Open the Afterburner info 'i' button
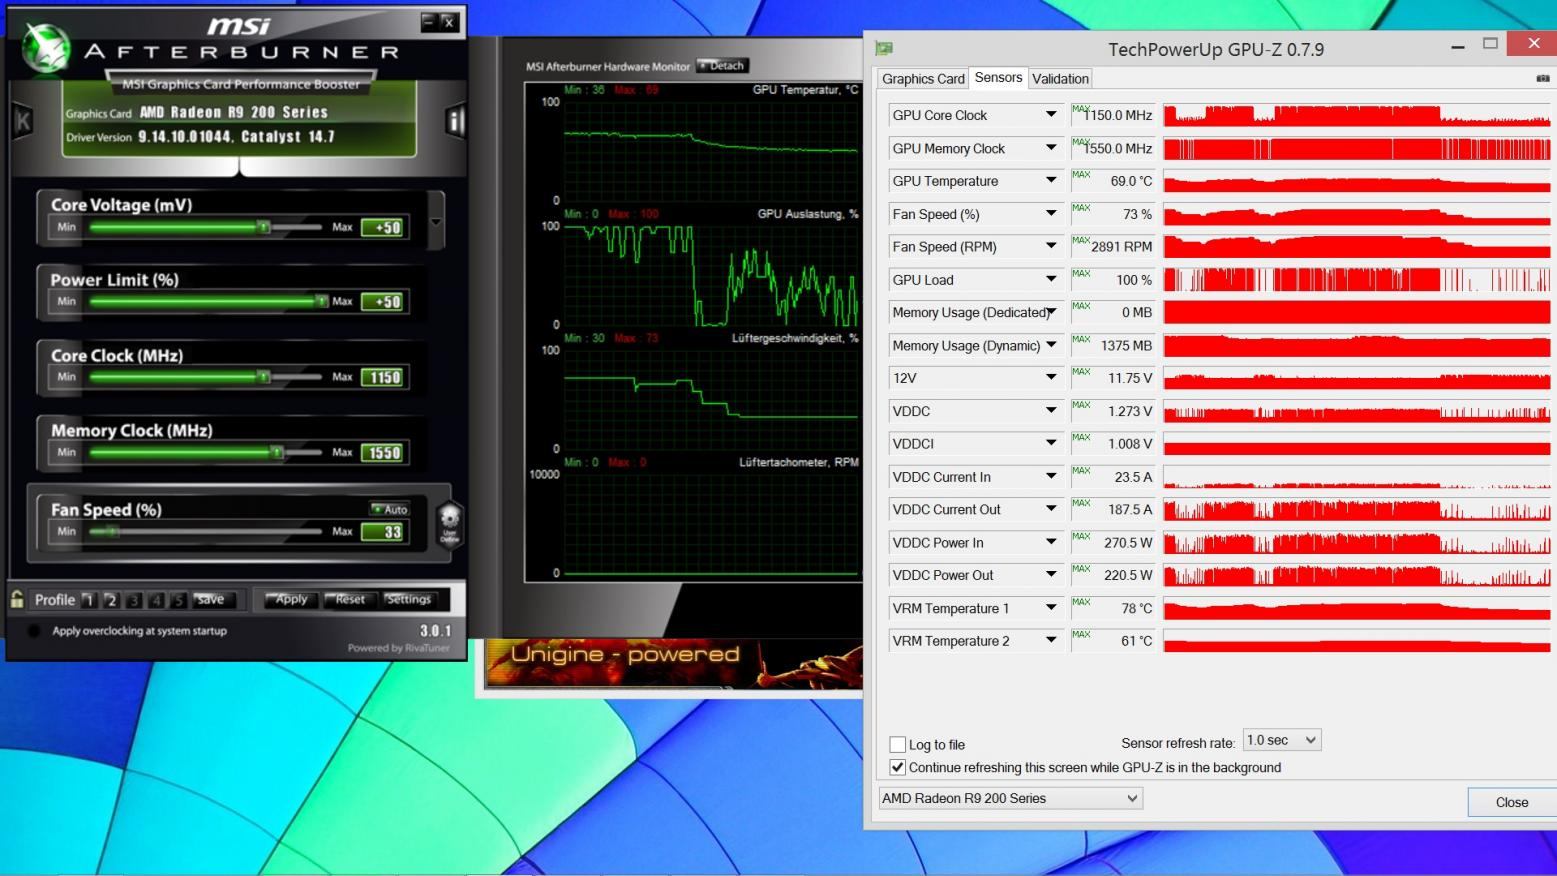The width and height of the screenshot is (1557, 876). pos(455,121)
